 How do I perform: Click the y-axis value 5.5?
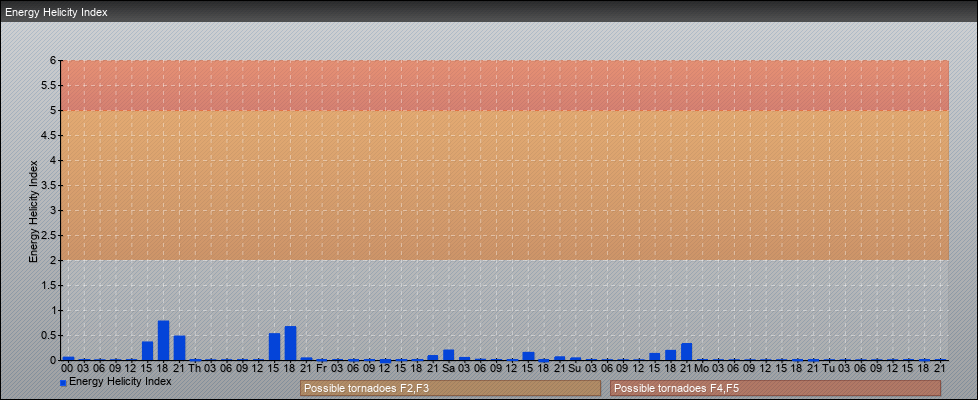[x=50, y=85]
